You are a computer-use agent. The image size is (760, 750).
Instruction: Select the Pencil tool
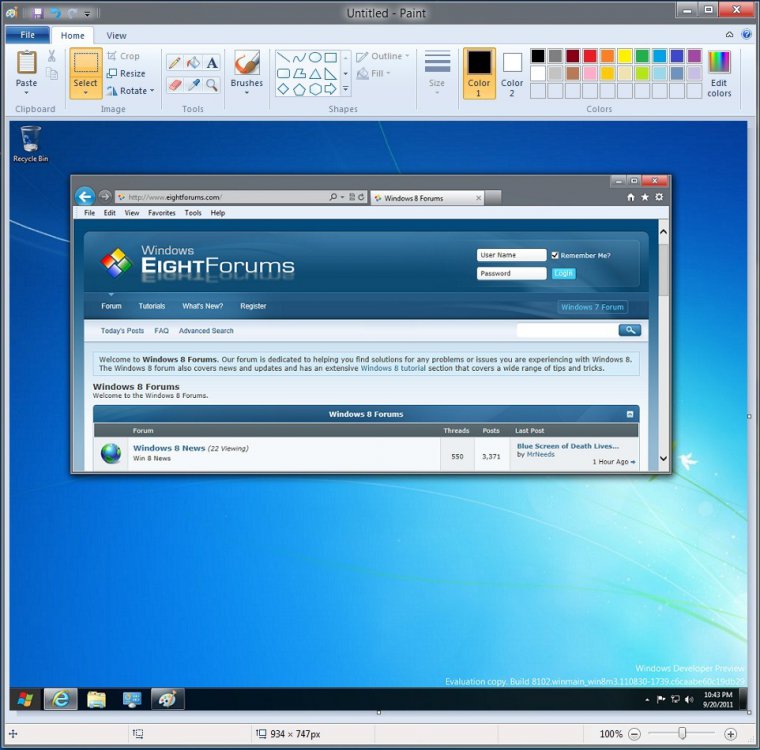coord(175,63)
